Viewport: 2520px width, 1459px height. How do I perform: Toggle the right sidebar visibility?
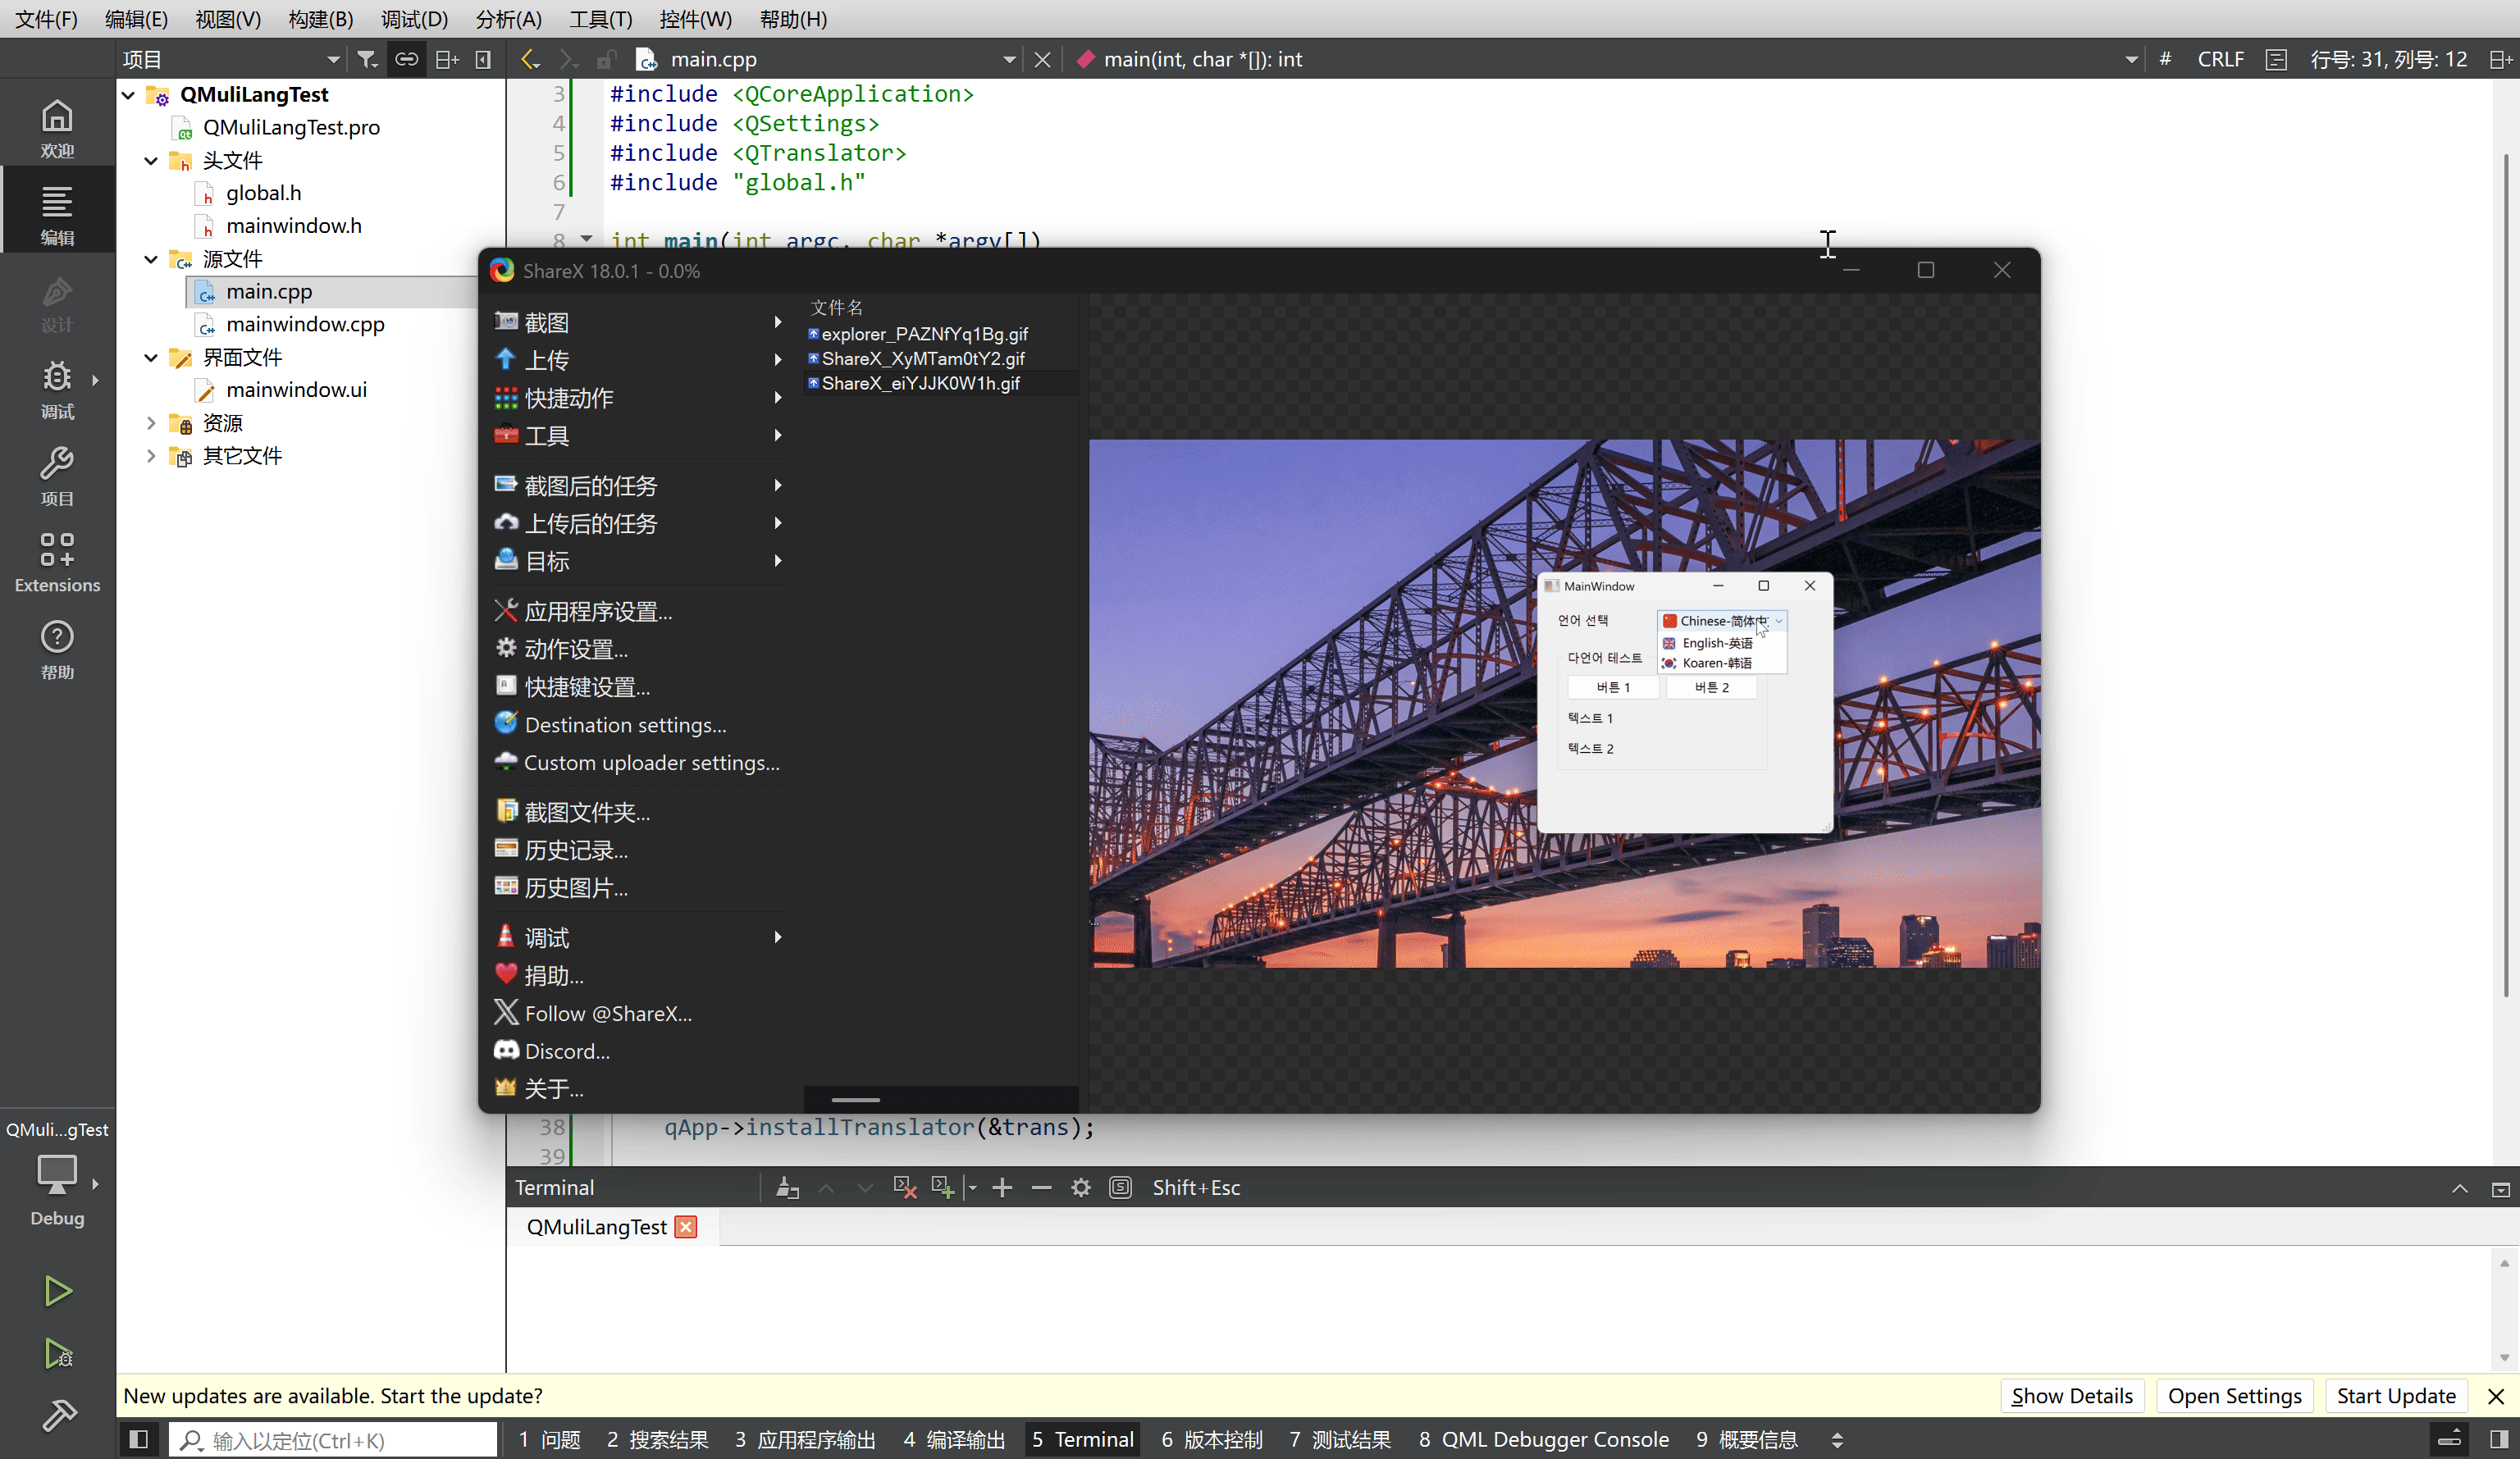[x=2498, y=1439]
